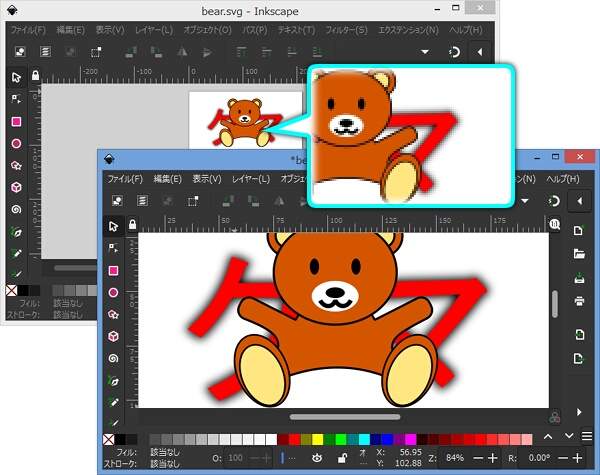Select the Ellipse tool in front window
This screenshot has height=475, width=600.
pyautogui.click(x=113, y=292)
